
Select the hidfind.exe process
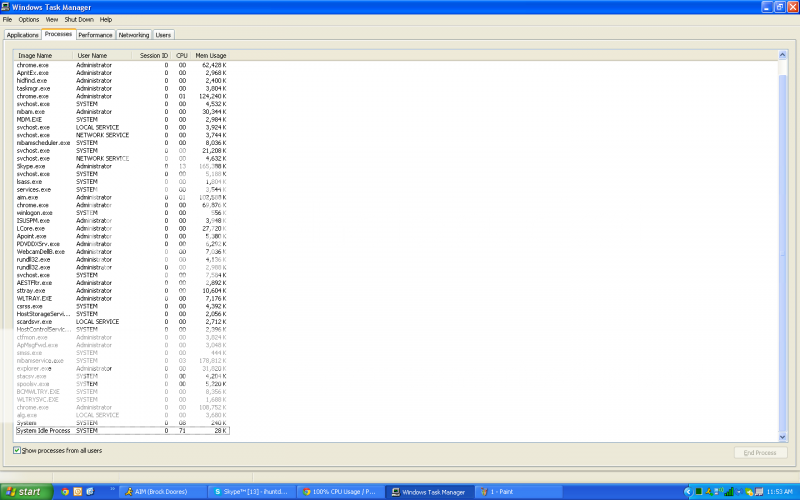[122, 81]
